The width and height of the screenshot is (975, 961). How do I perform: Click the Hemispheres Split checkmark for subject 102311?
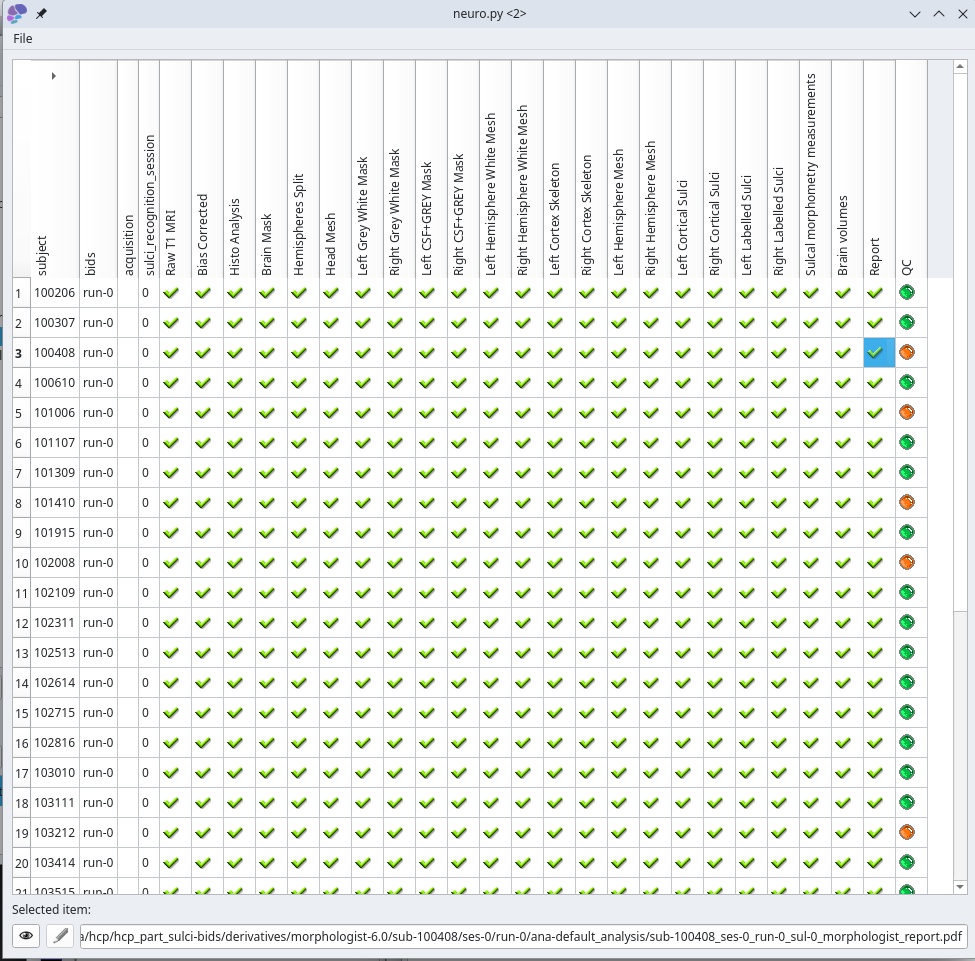[x=299, y=623]
